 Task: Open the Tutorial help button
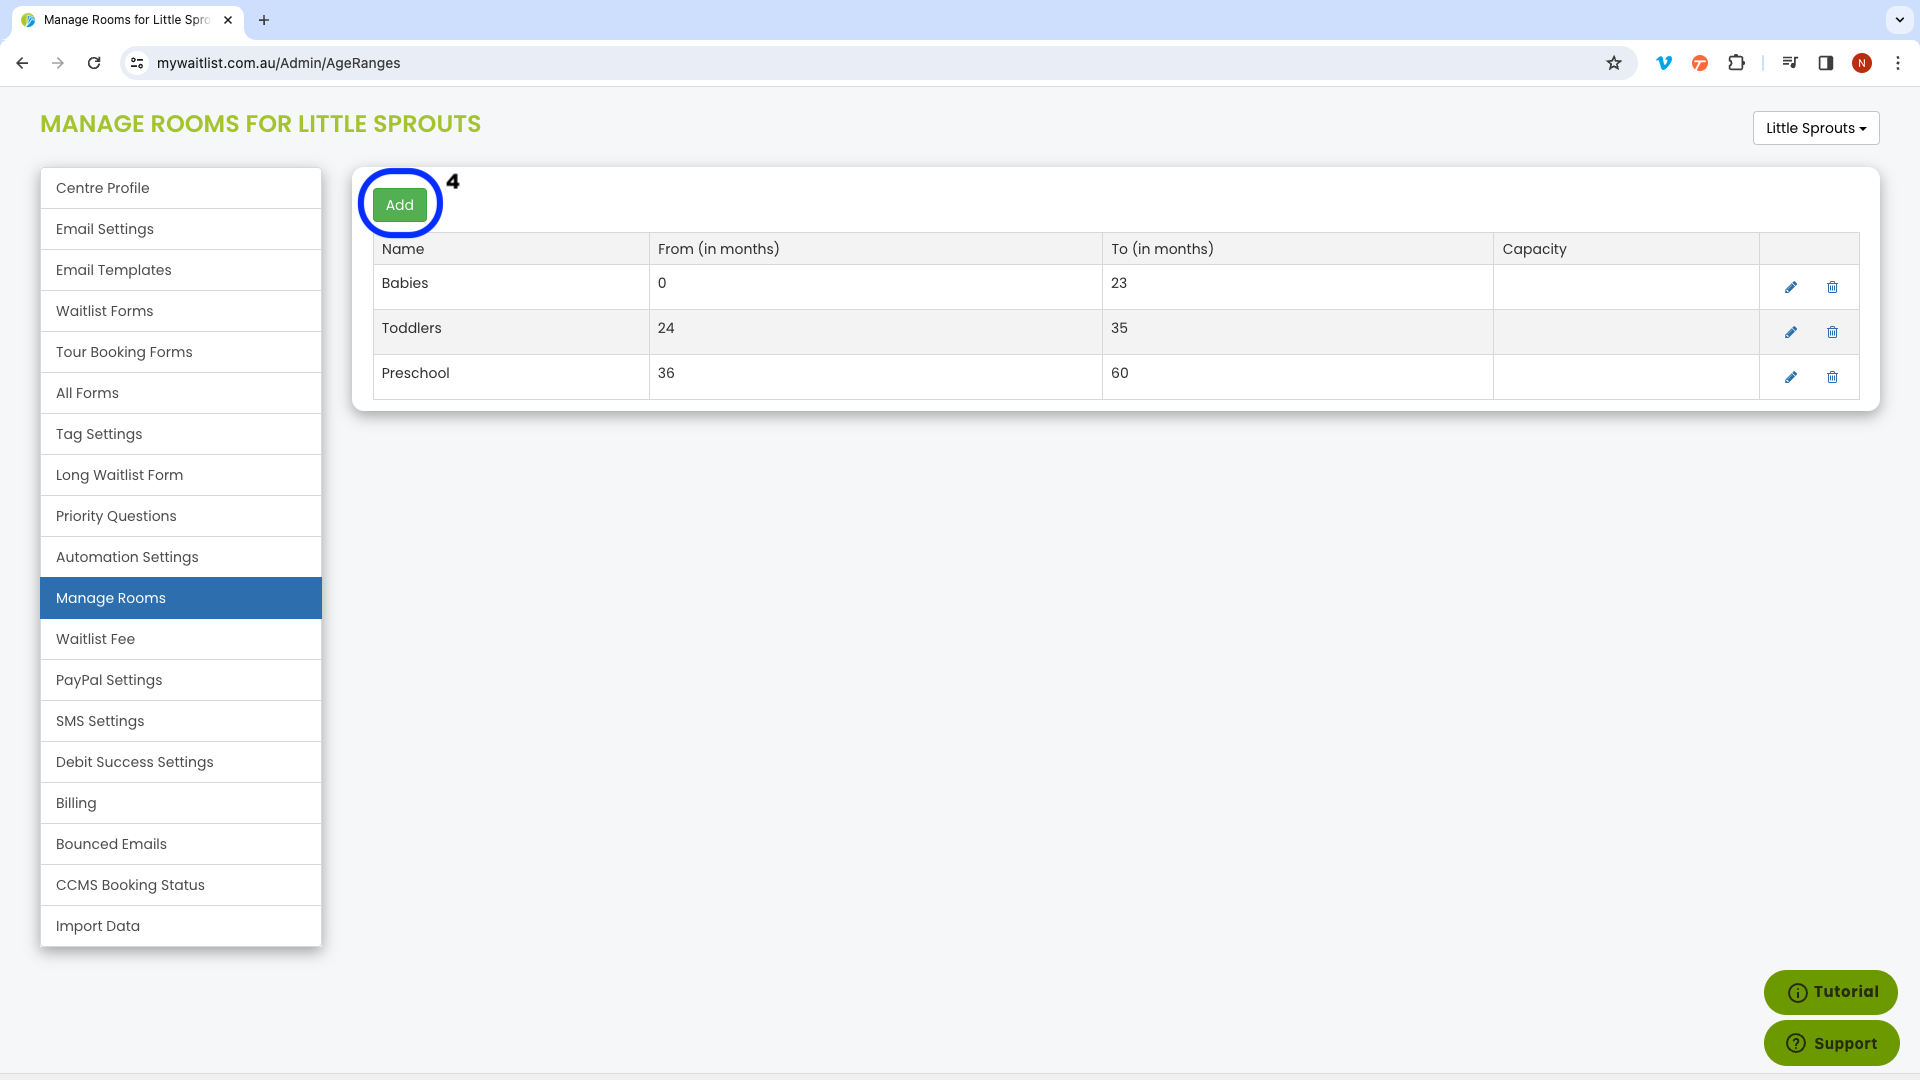(x=1831, y=992)
